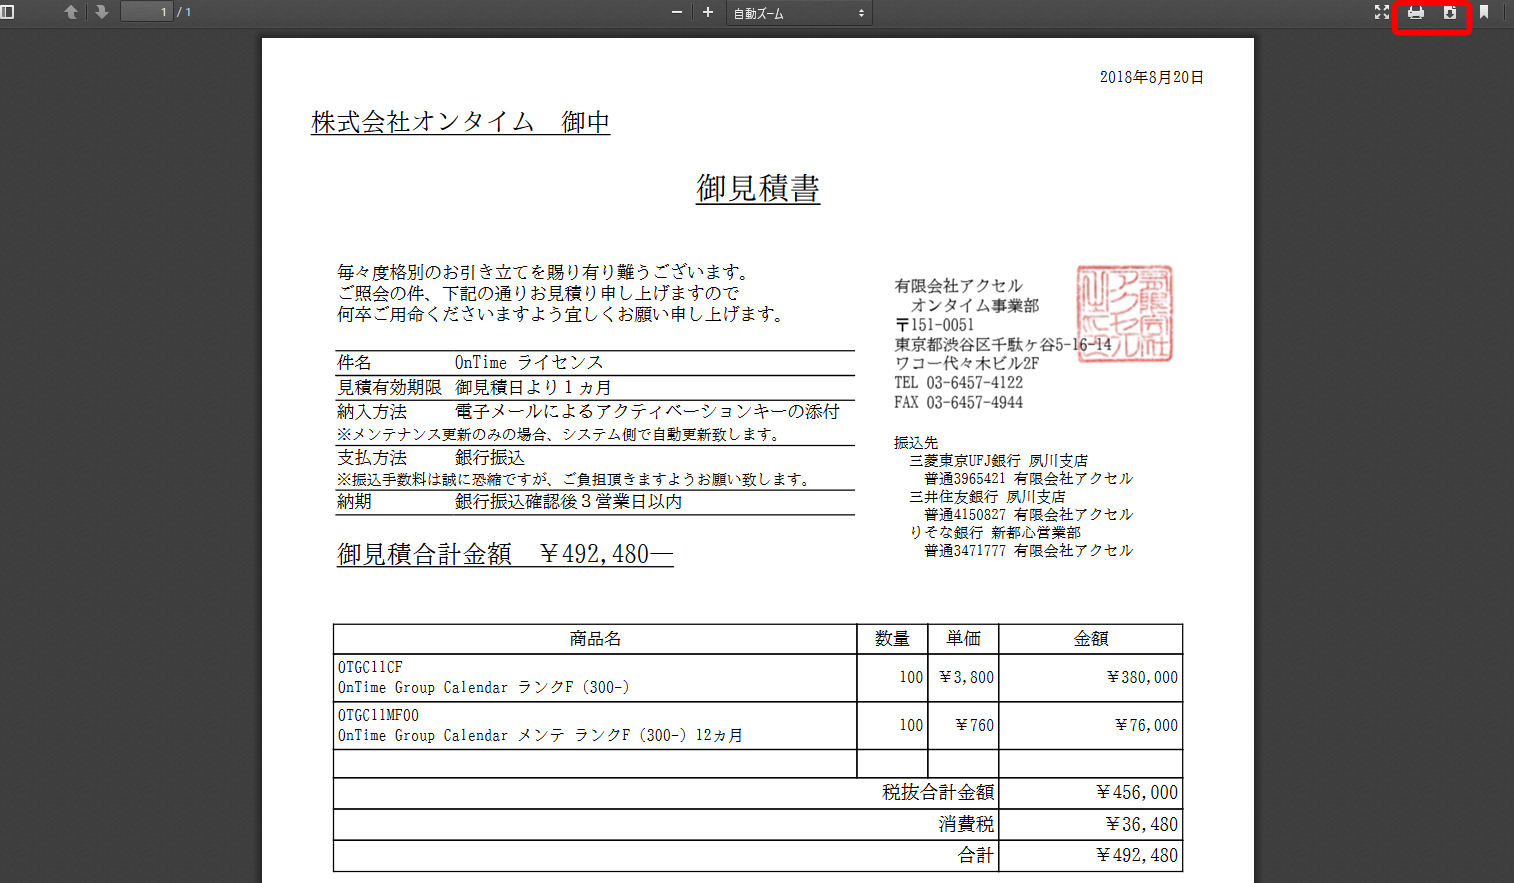Open the print dialog using the printer icon
The image size is (1514, 883).
tap(1415, 13)
